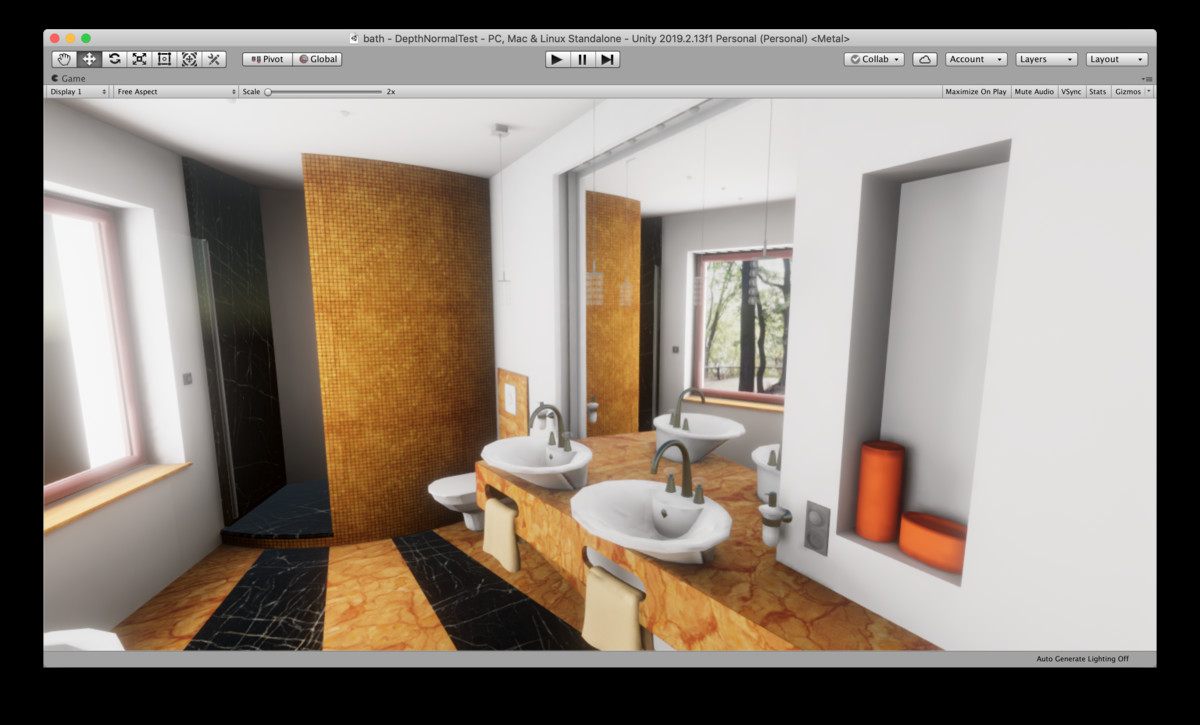Select the Scale tool

[139, 59]
